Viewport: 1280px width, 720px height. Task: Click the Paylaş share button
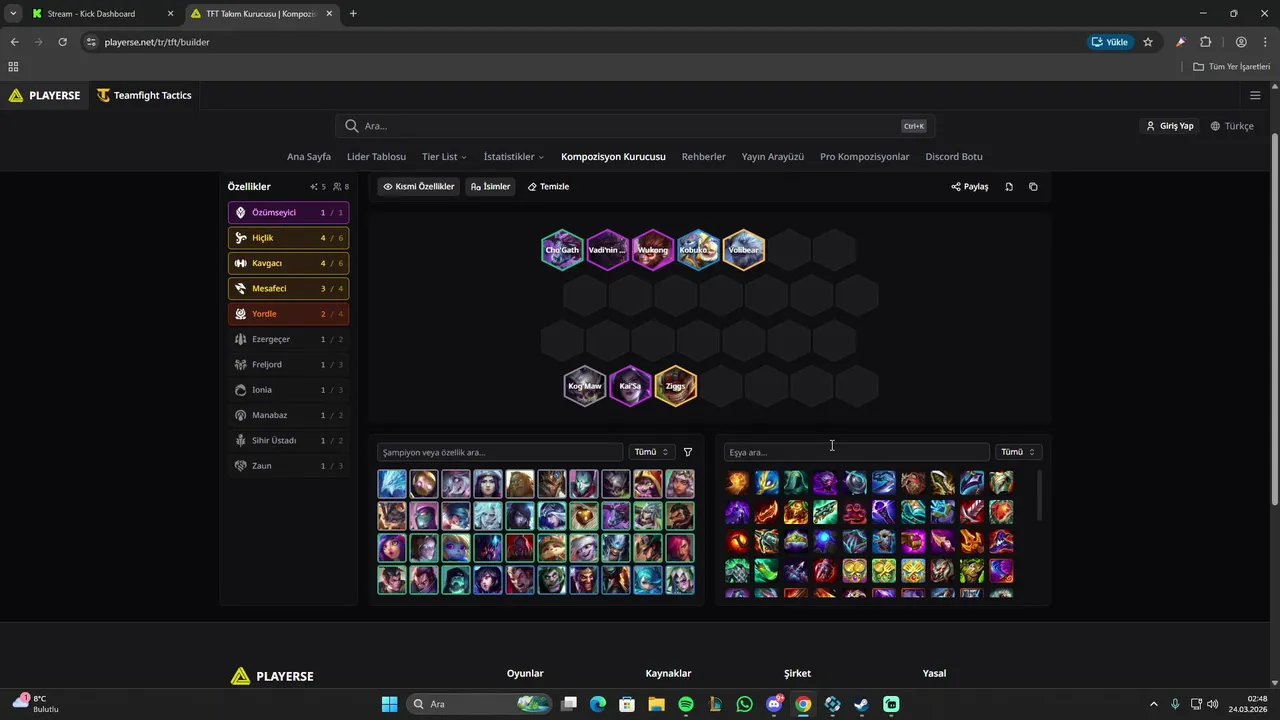point(970,187)
